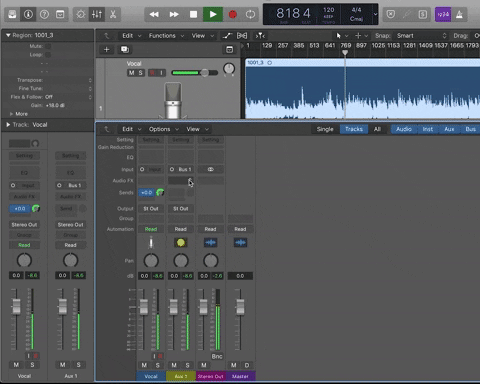Add a new track with plus button
Image resolution: width=480 pixels, height=384 pixels.
coord(106,49)
